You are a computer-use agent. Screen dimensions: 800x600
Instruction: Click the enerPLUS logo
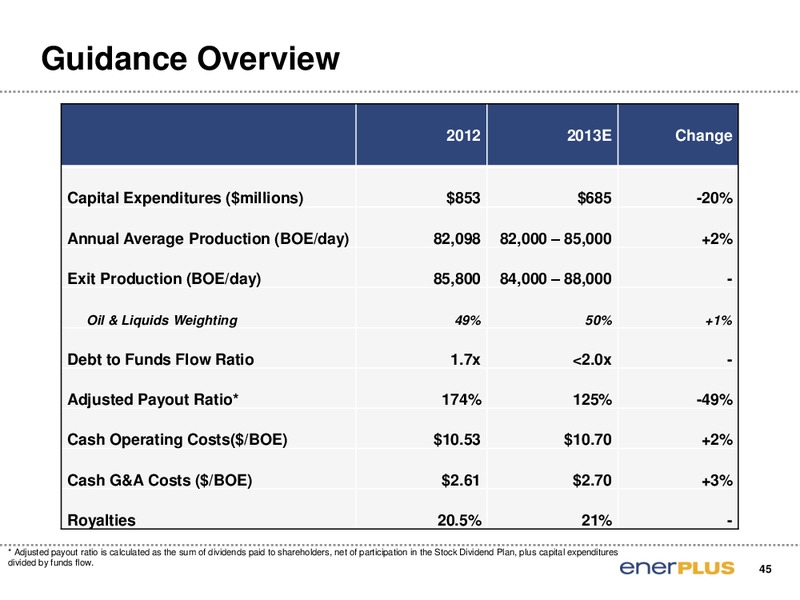pyautogui.click(x=677, y=568)
